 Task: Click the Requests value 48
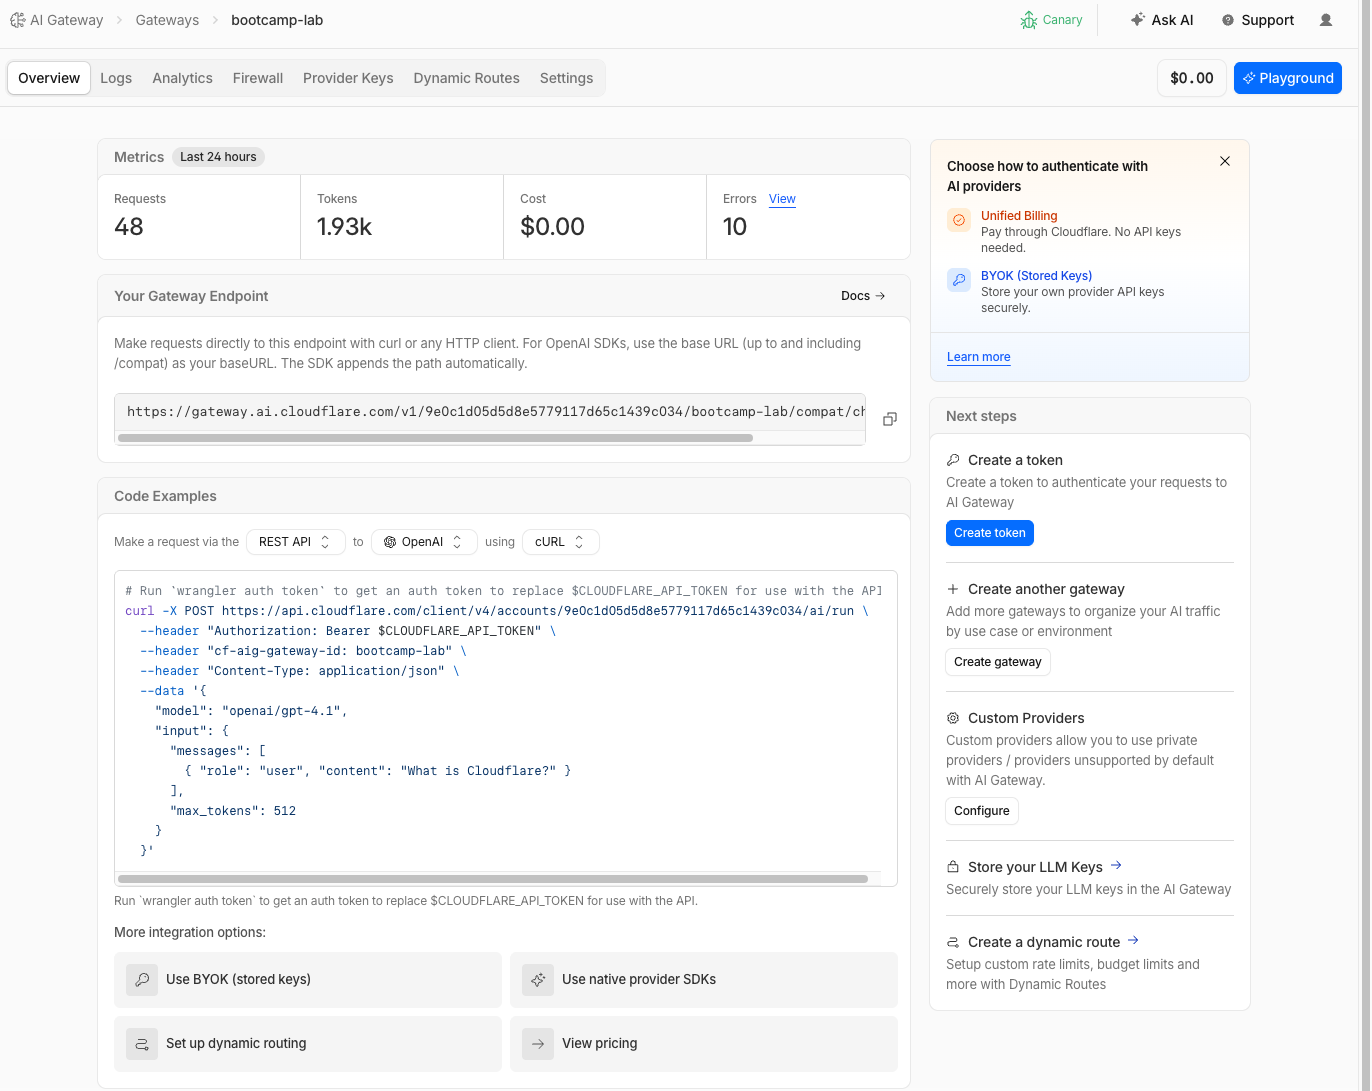[129, 227]
